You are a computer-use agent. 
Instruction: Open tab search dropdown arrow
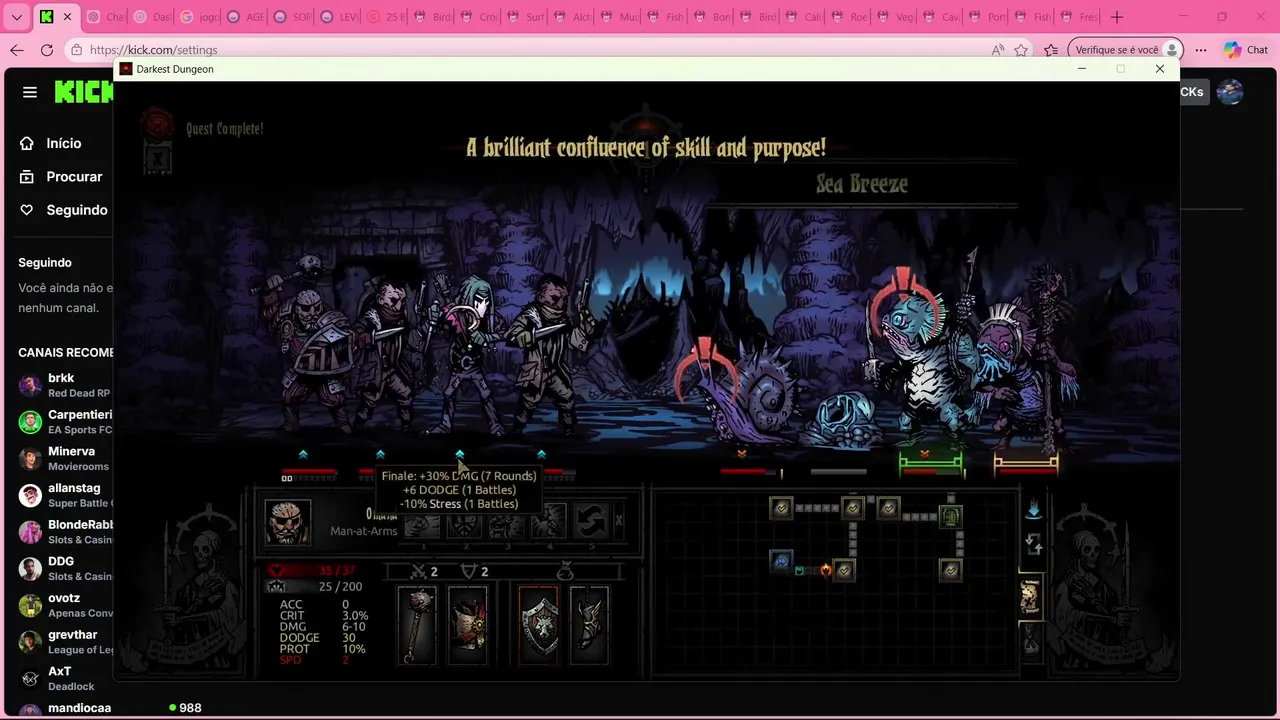[16, 17]
